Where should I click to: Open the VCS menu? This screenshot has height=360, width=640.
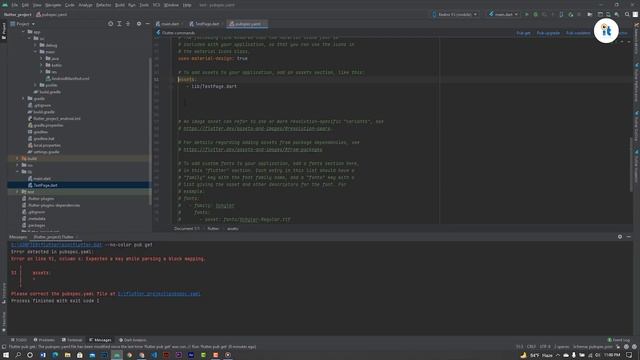156,5
